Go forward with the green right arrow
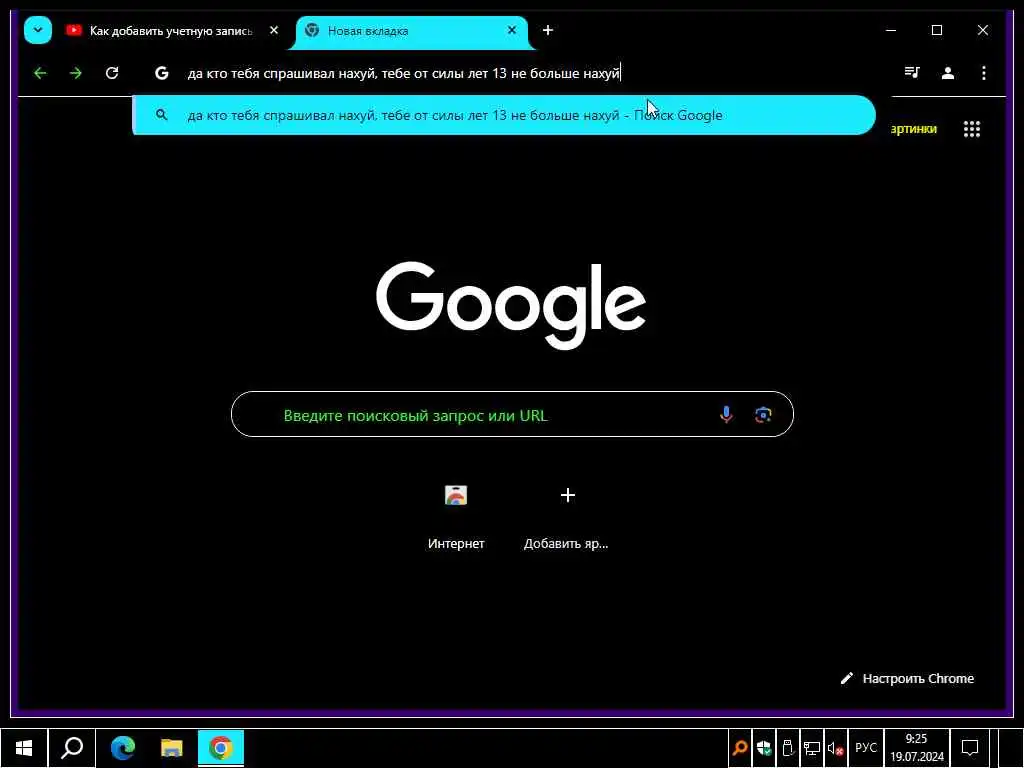1024x768 pixels. click(76, 73)
